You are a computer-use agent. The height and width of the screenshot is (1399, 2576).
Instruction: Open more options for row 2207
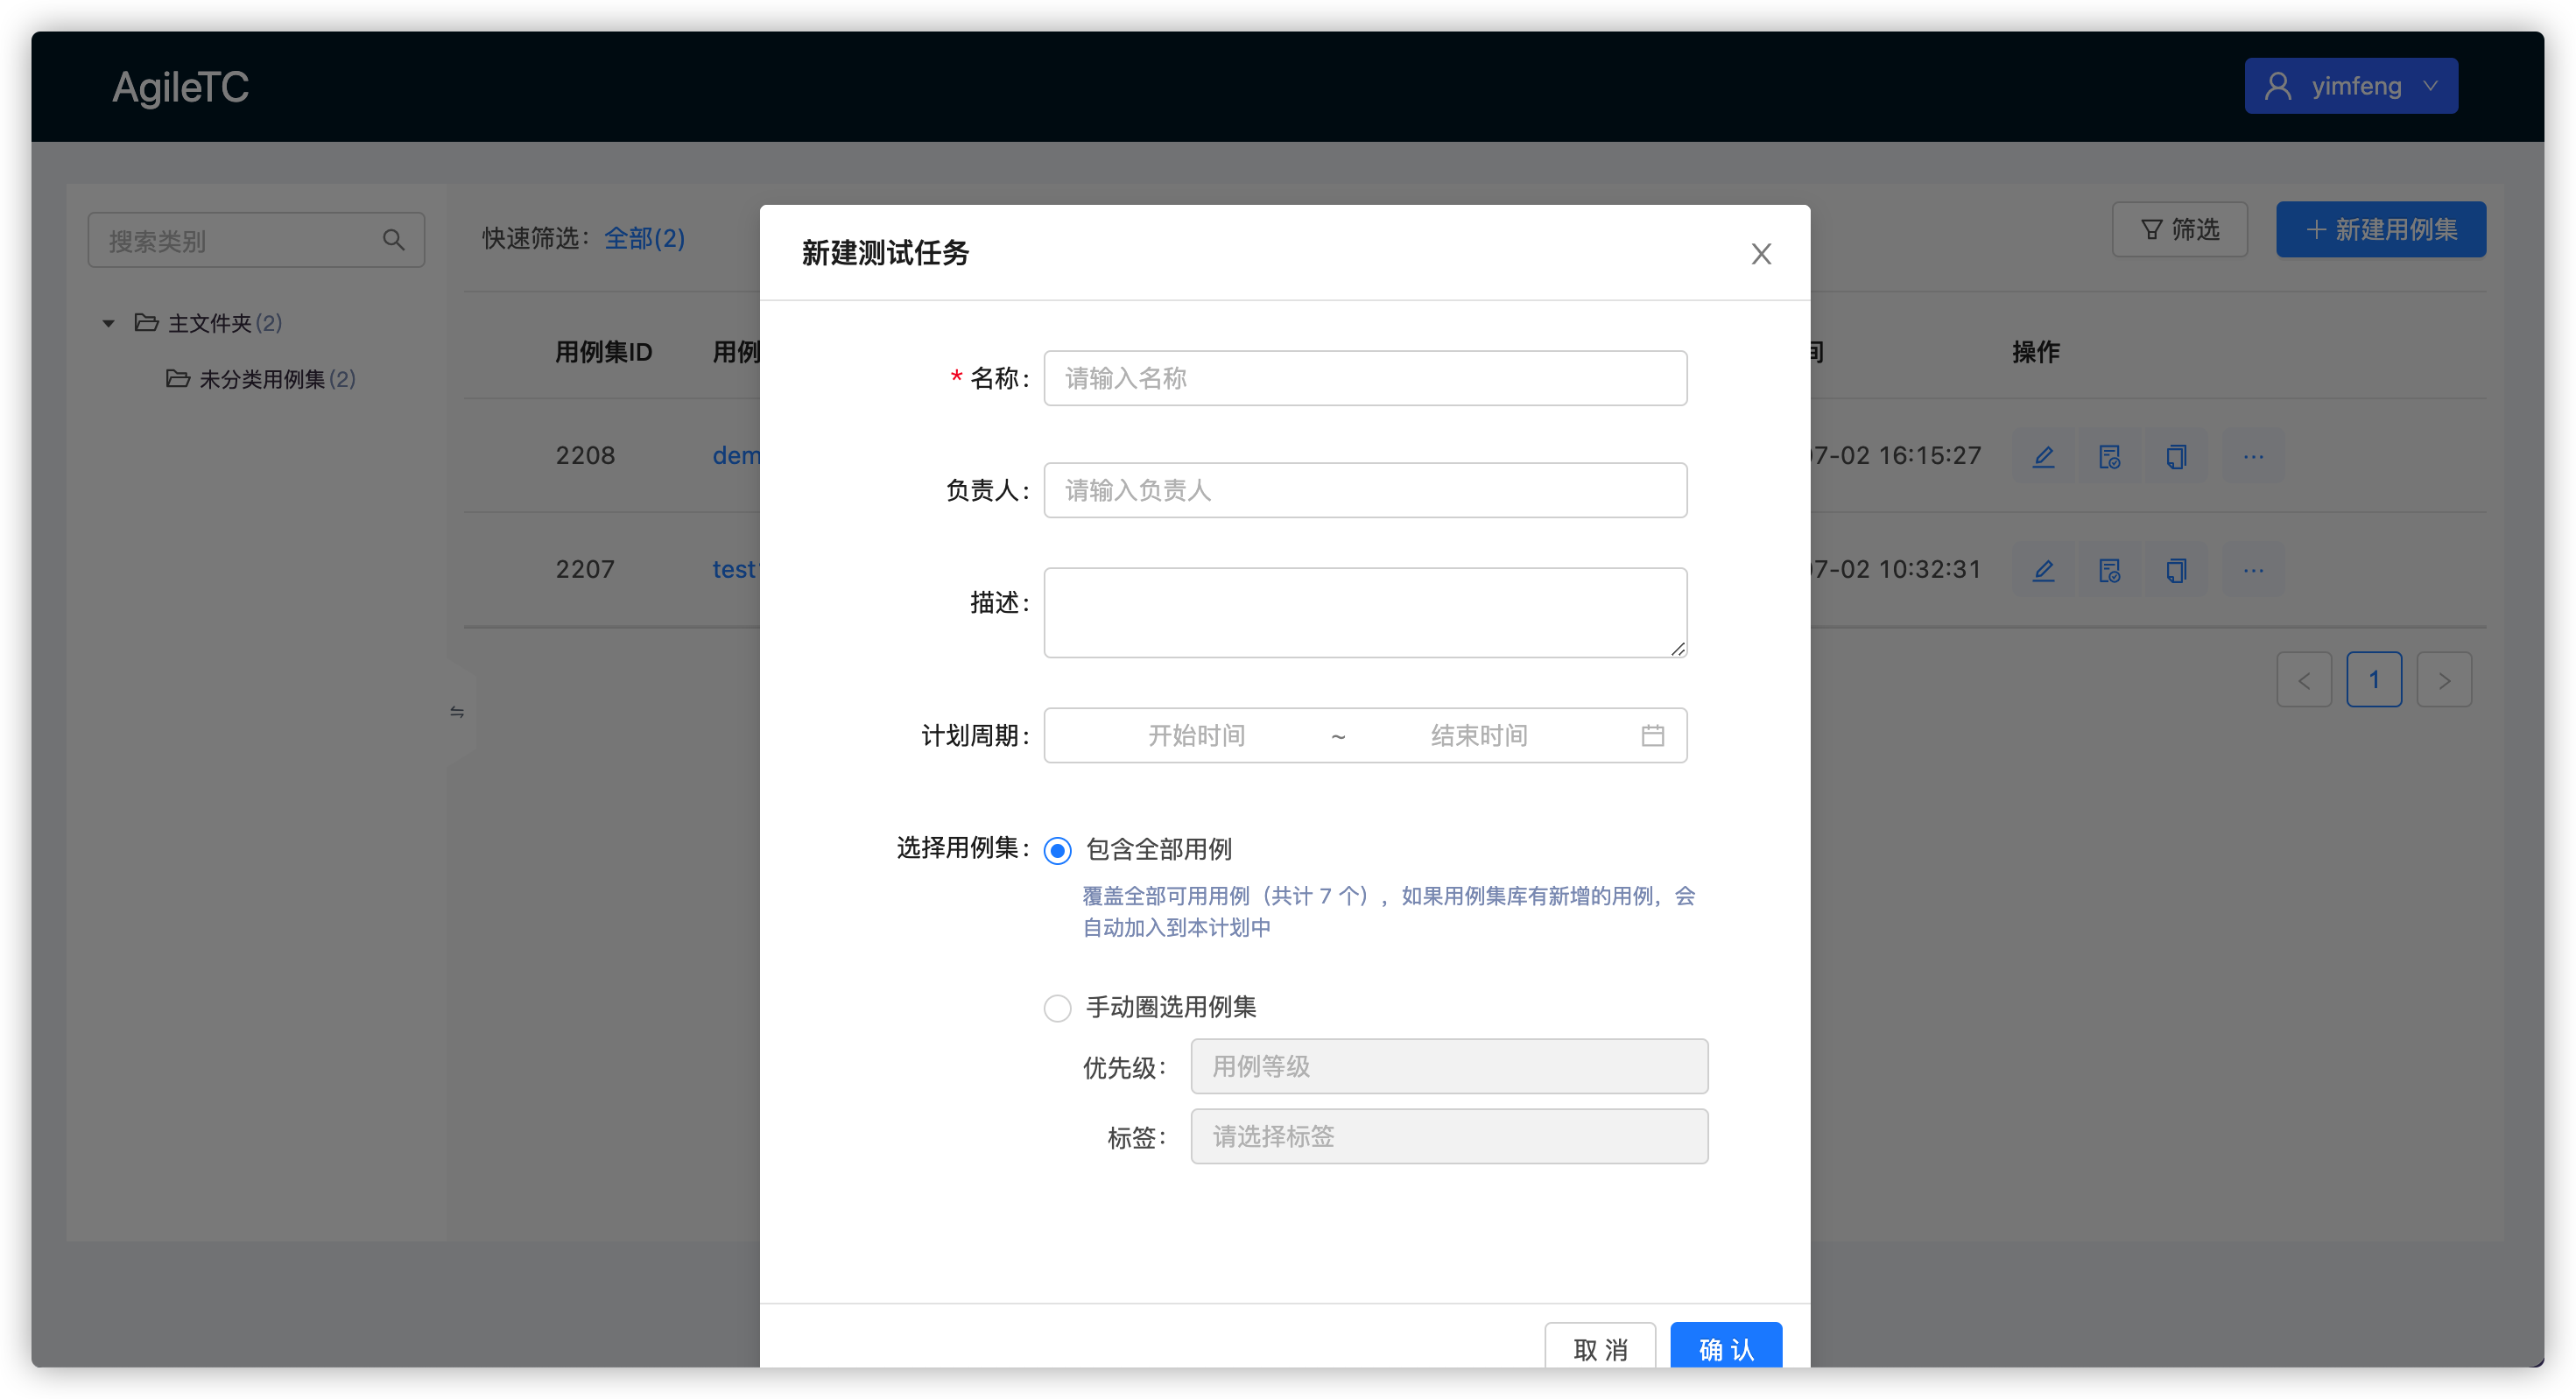2253,571
